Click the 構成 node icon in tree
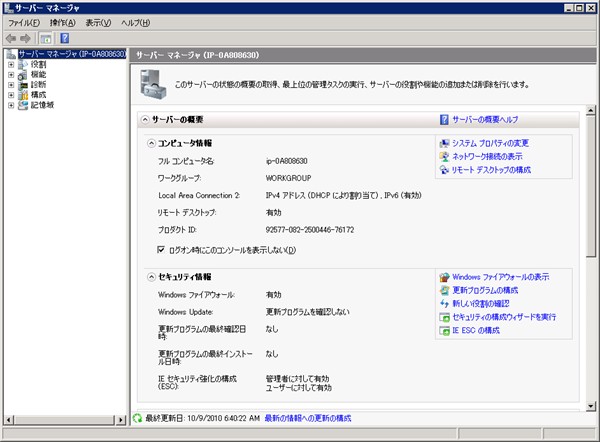The image size is (600, 442). pyautogui.click(x=23, y=95)
